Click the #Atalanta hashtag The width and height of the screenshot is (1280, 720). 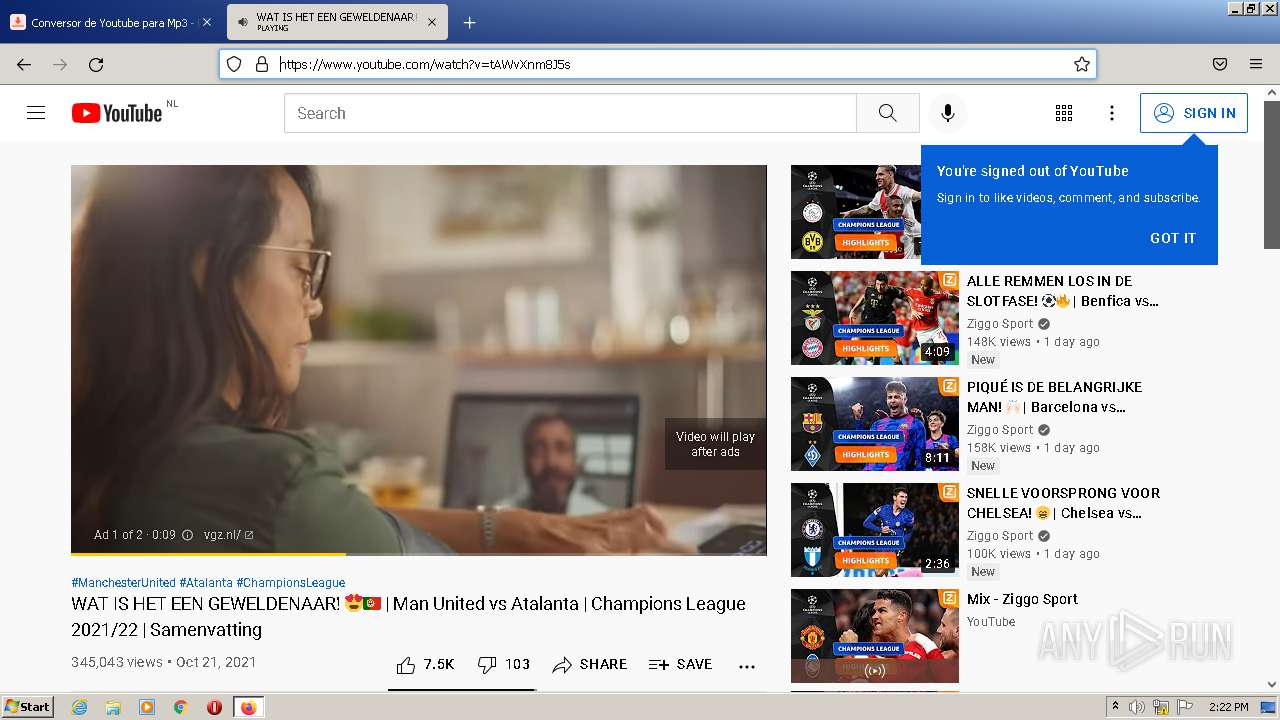(x=206, y=582)
